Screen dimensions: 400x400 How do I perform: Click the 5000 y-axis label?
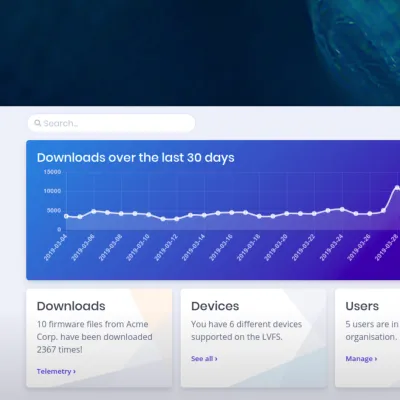pos(54,210)
